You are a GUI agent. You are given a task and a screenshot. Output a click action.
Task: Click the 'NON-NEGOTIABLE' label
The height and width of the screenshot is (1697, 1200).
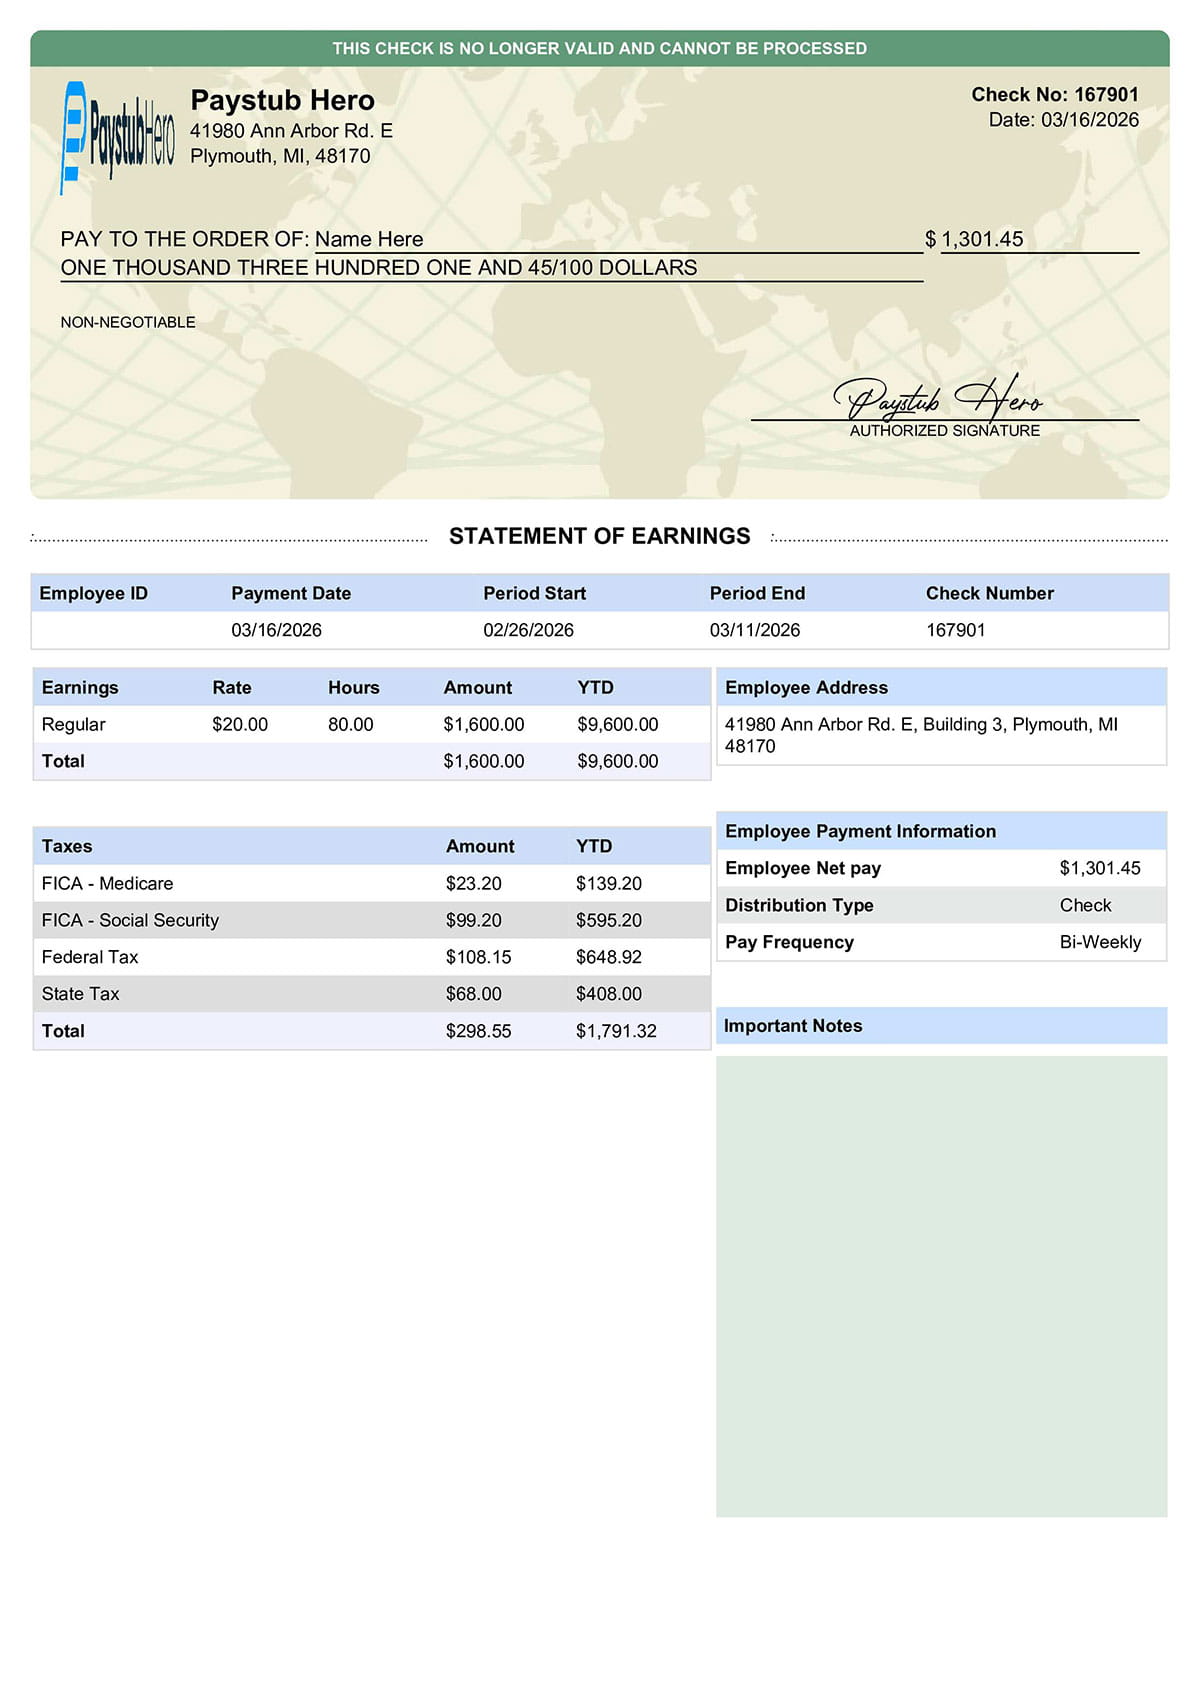coord(128,322)
